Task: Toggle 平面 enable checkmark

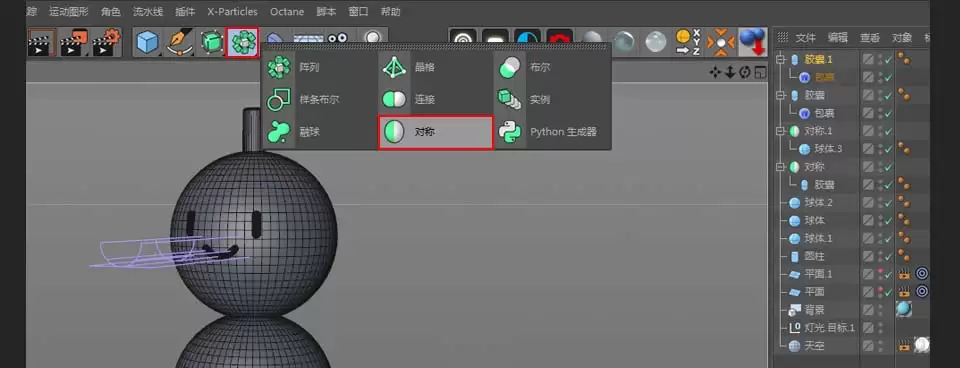Action: [888, 292]
